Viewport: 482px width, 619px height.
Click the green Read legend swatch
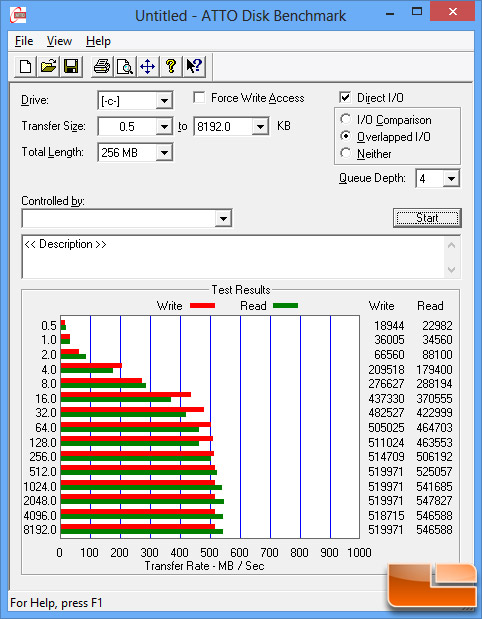[285, 306]
